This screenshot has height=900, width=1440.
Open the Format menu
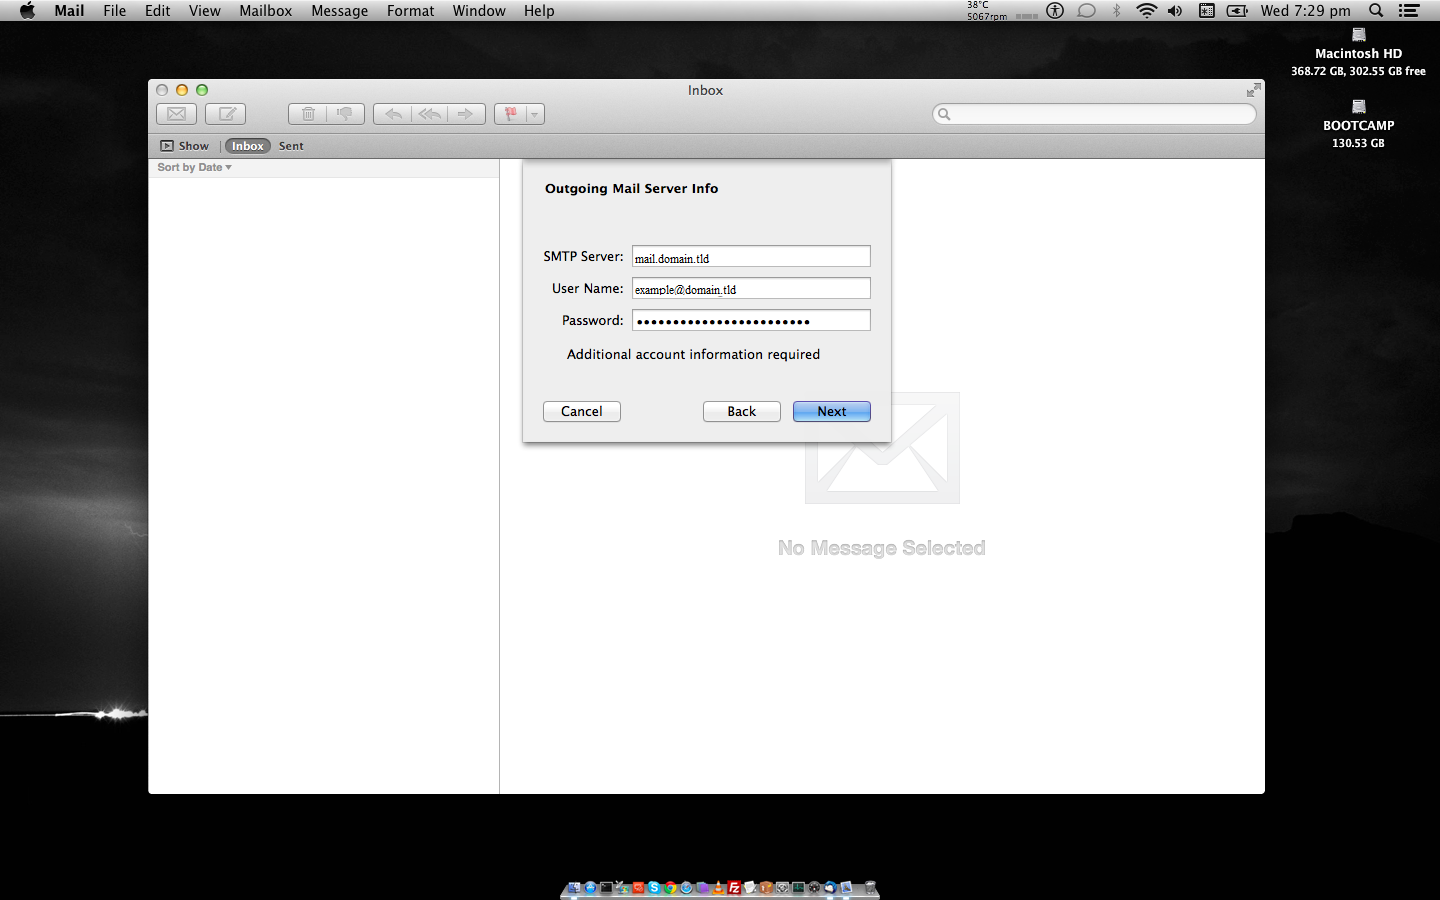pyautogui.click(x=410, y=11)
